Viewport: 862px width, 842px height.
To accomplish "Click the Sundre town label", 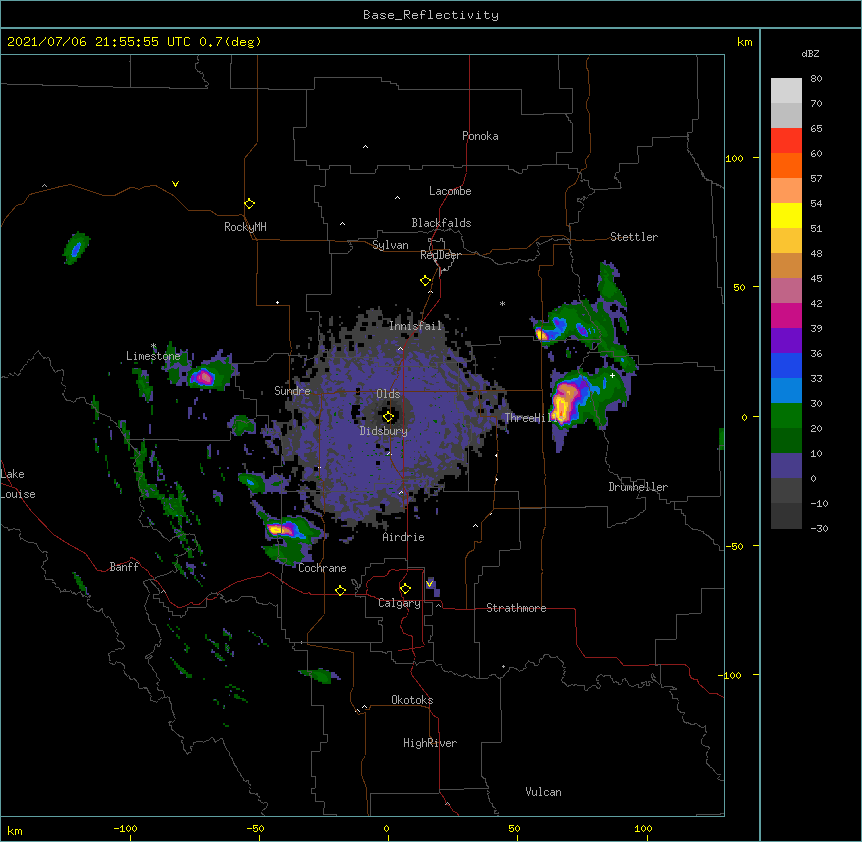I will (292, 391).
